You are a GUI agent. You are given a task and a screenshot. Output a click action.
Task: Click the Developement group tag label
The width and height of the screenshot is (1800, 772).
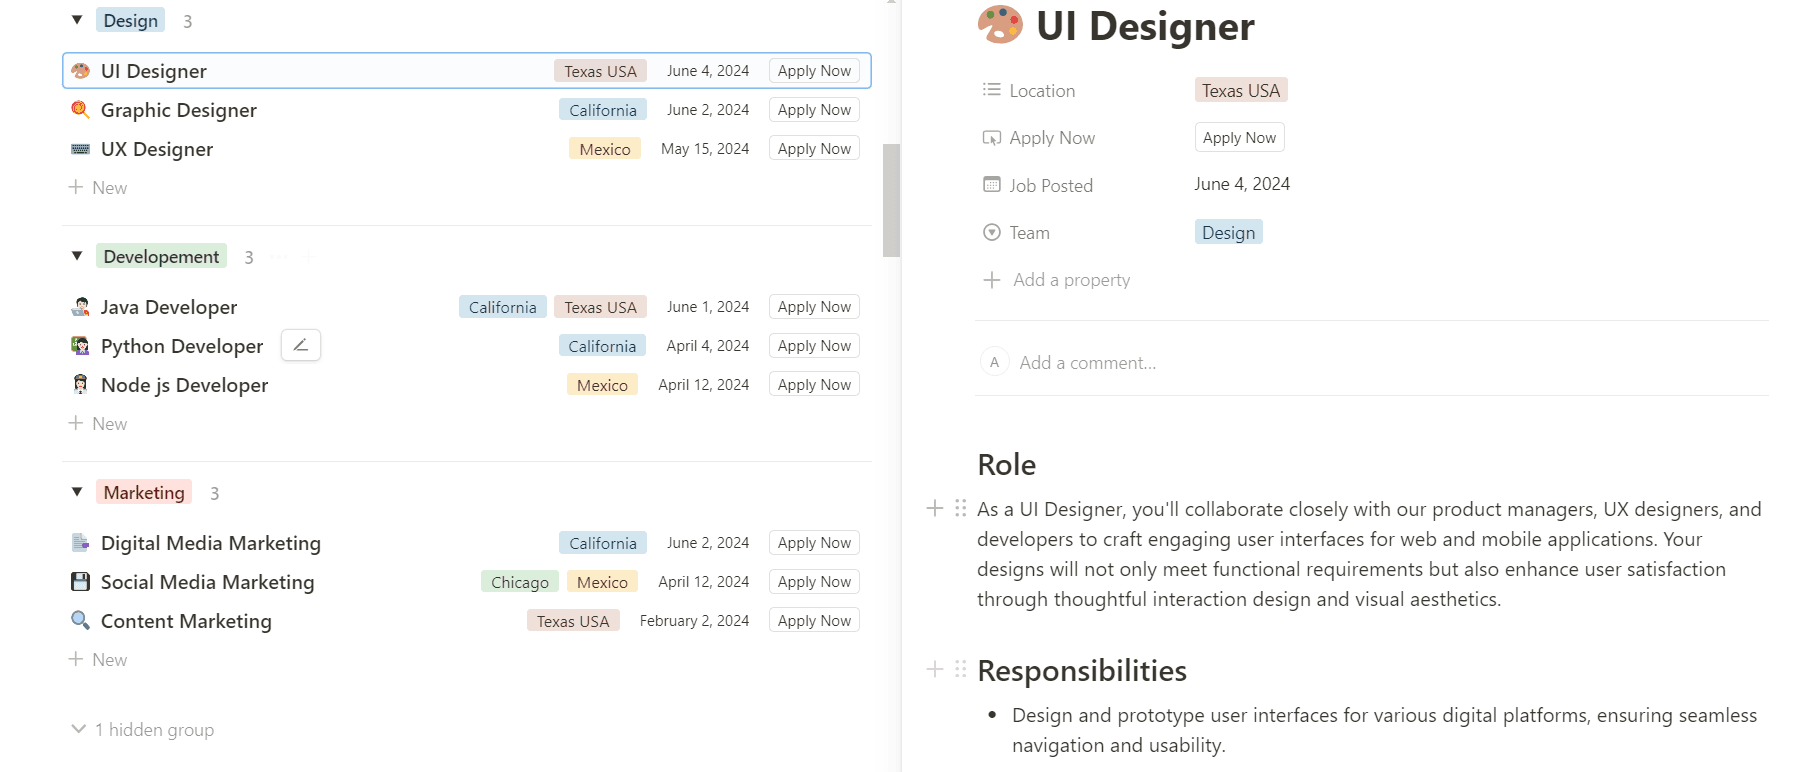pos(161,257)
